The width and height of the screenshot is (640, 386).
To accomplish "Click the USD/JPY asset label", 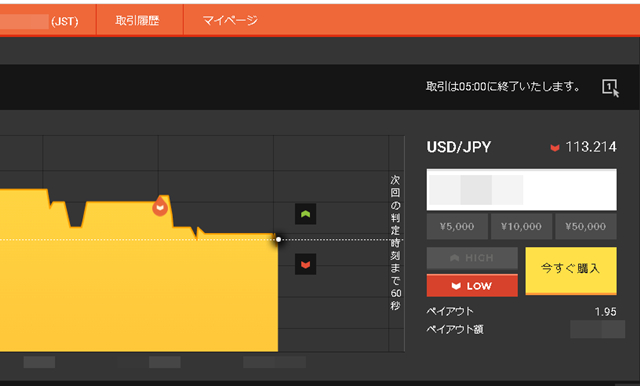I will pyautogui.click(x=459, y=147).
